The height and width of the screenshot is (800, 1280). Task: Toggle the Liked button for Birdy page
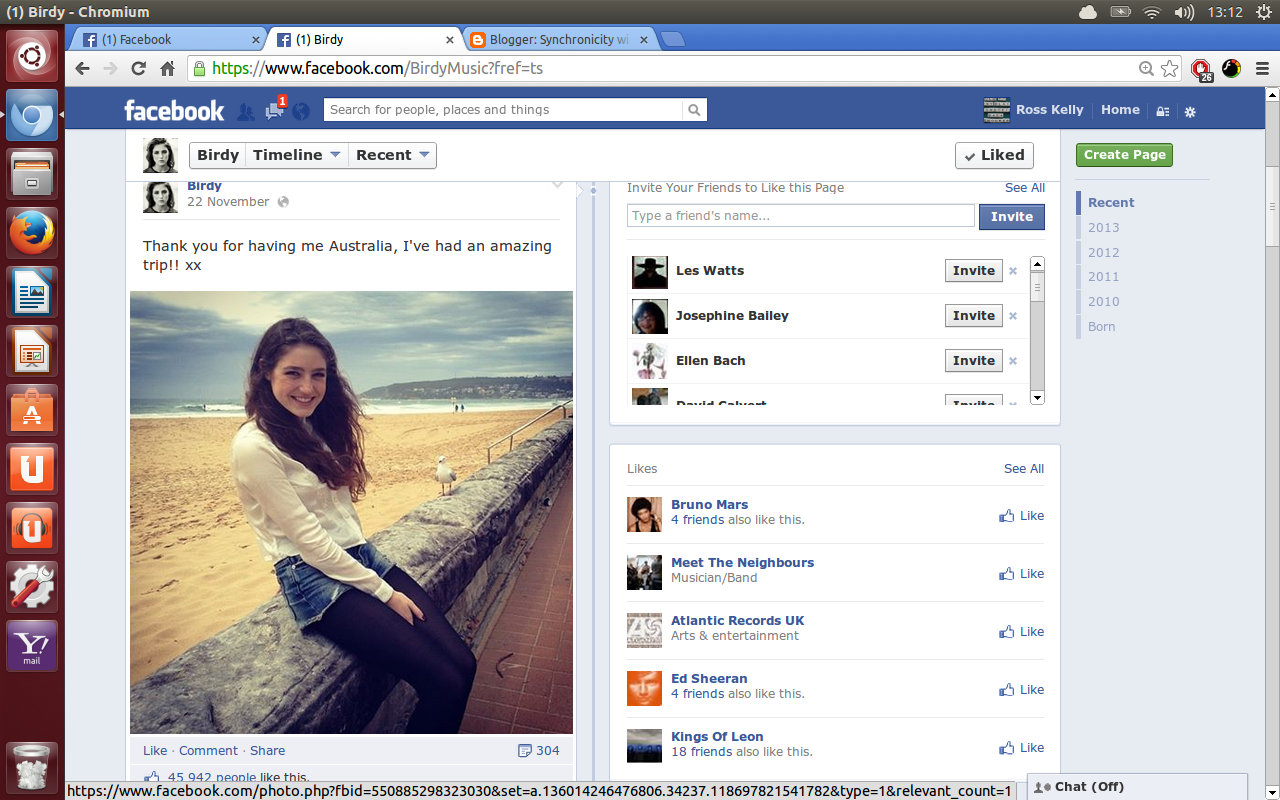pos(994,155)
